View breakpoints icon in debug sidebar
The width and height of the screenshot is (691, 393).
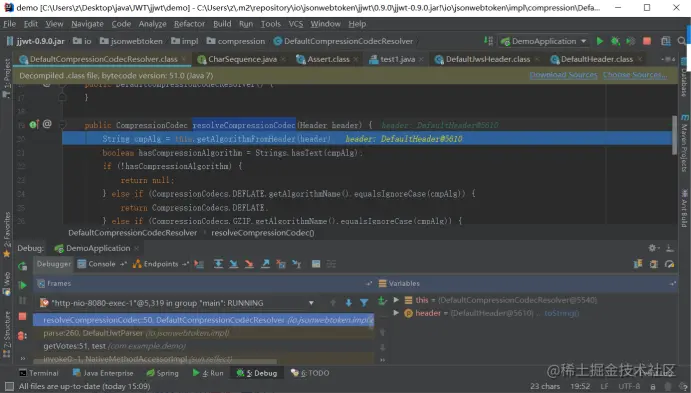22,336
